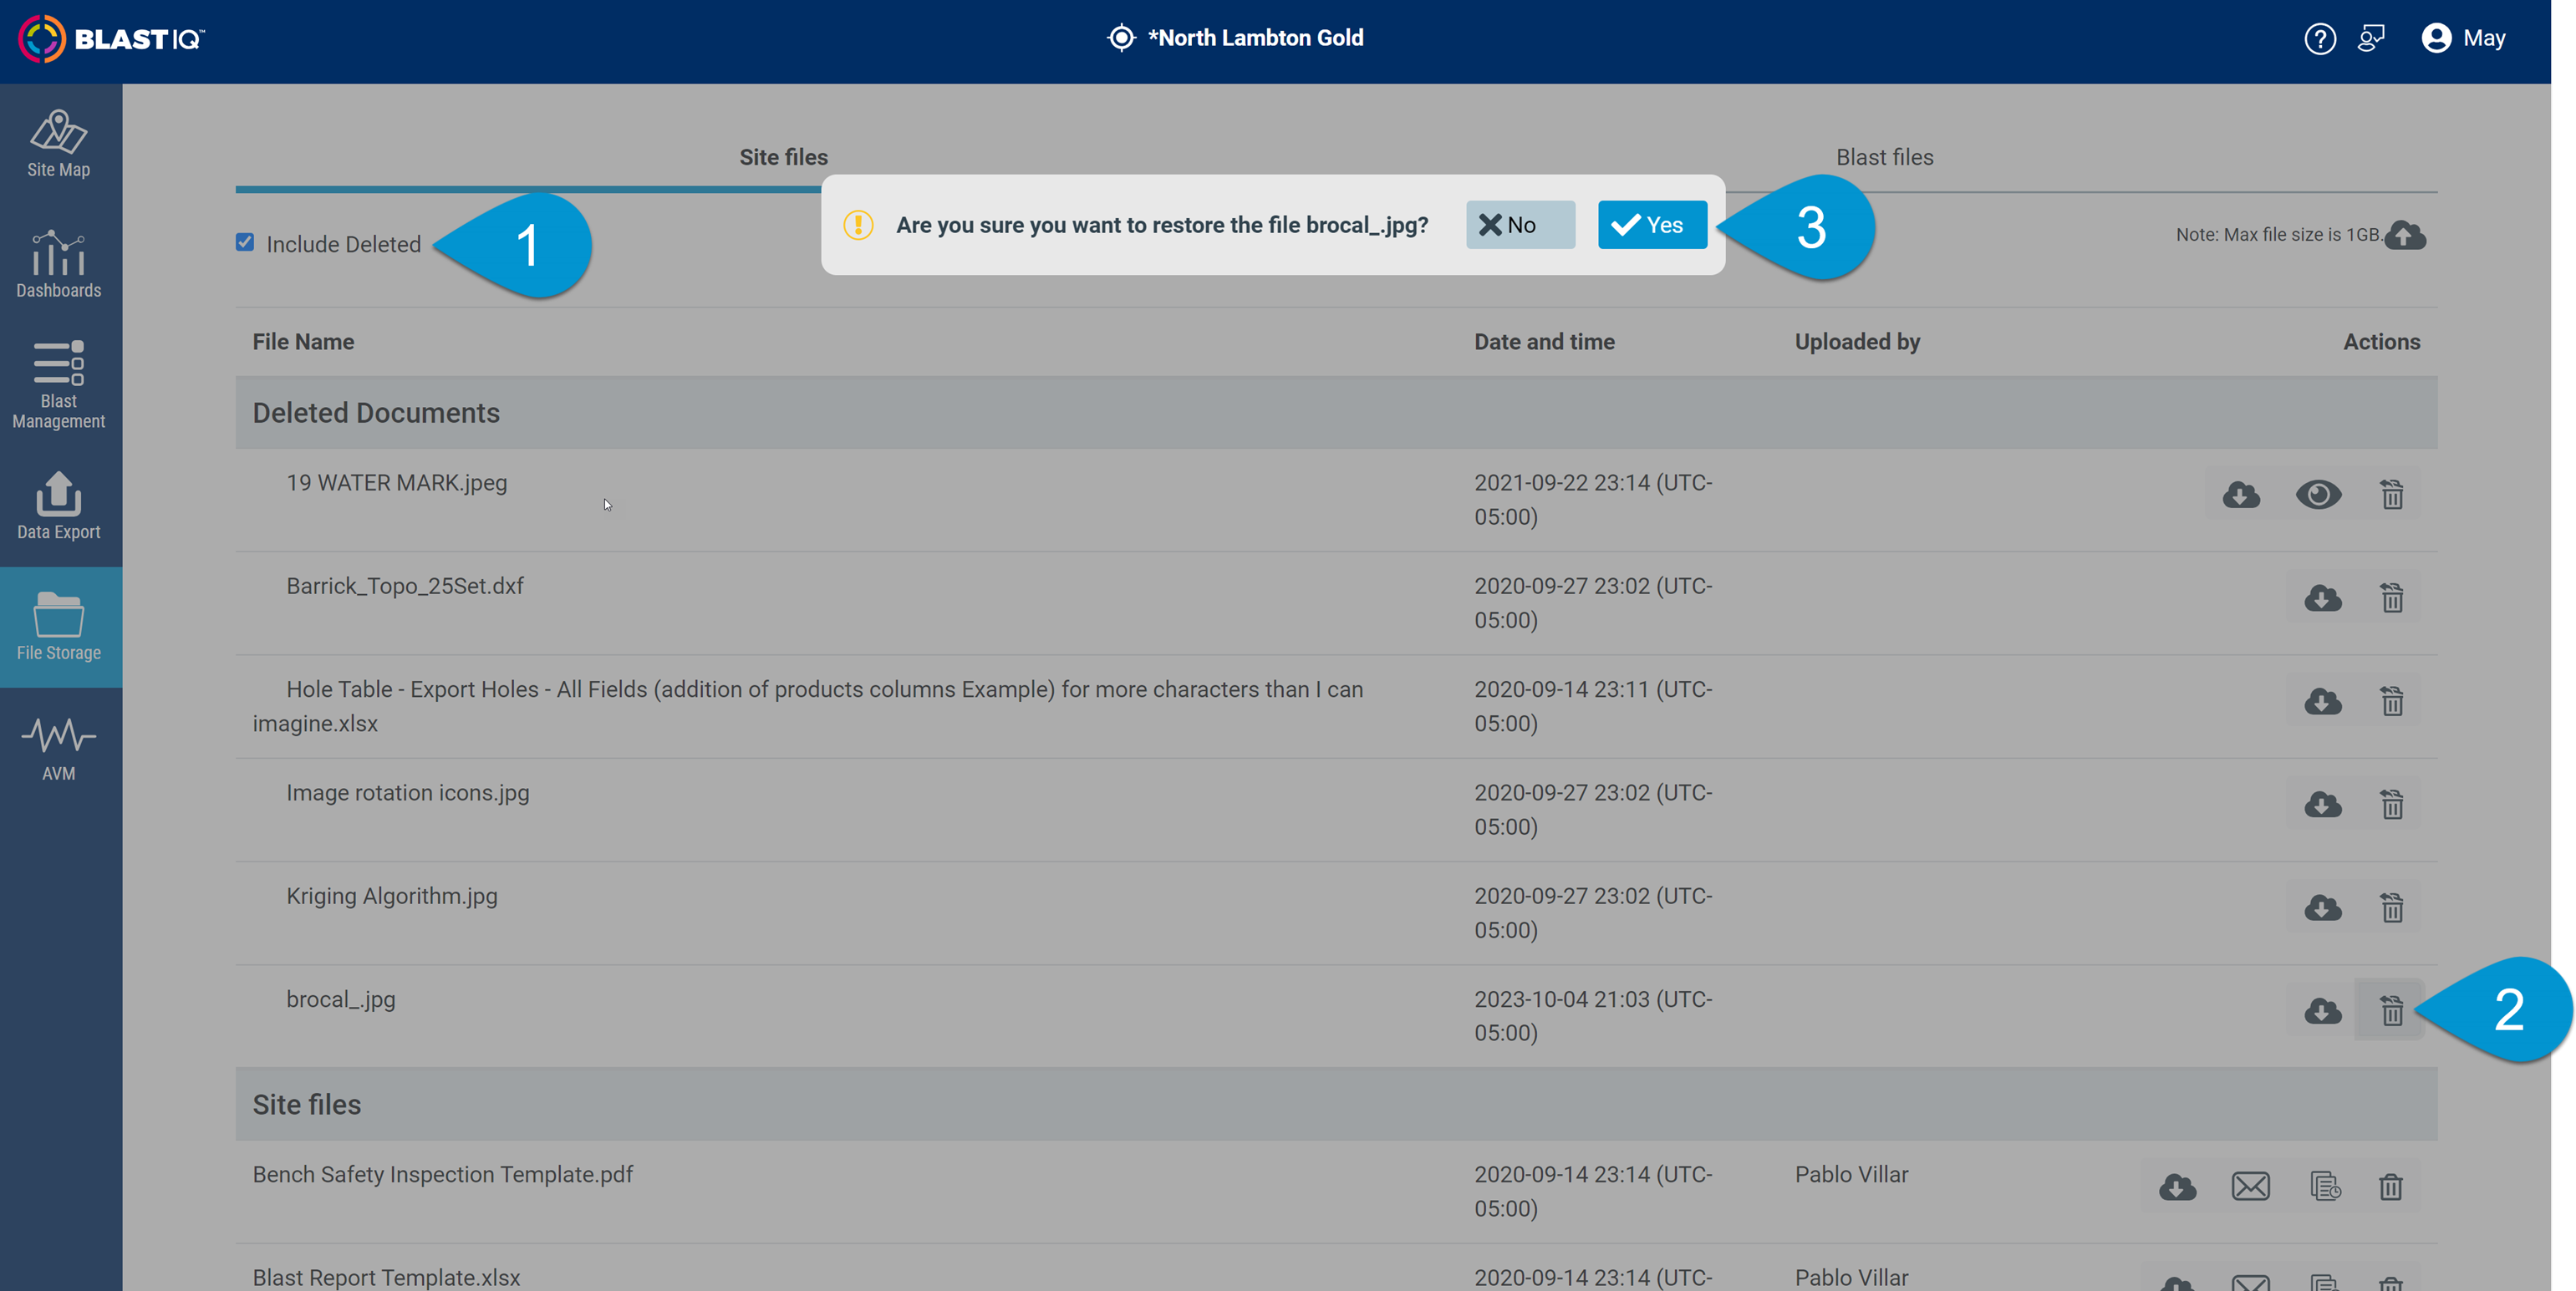This screenshot has height=1291, width=2576.
Task: Download Kriging Algorithm.jpg
Action: coord(2323,908)
